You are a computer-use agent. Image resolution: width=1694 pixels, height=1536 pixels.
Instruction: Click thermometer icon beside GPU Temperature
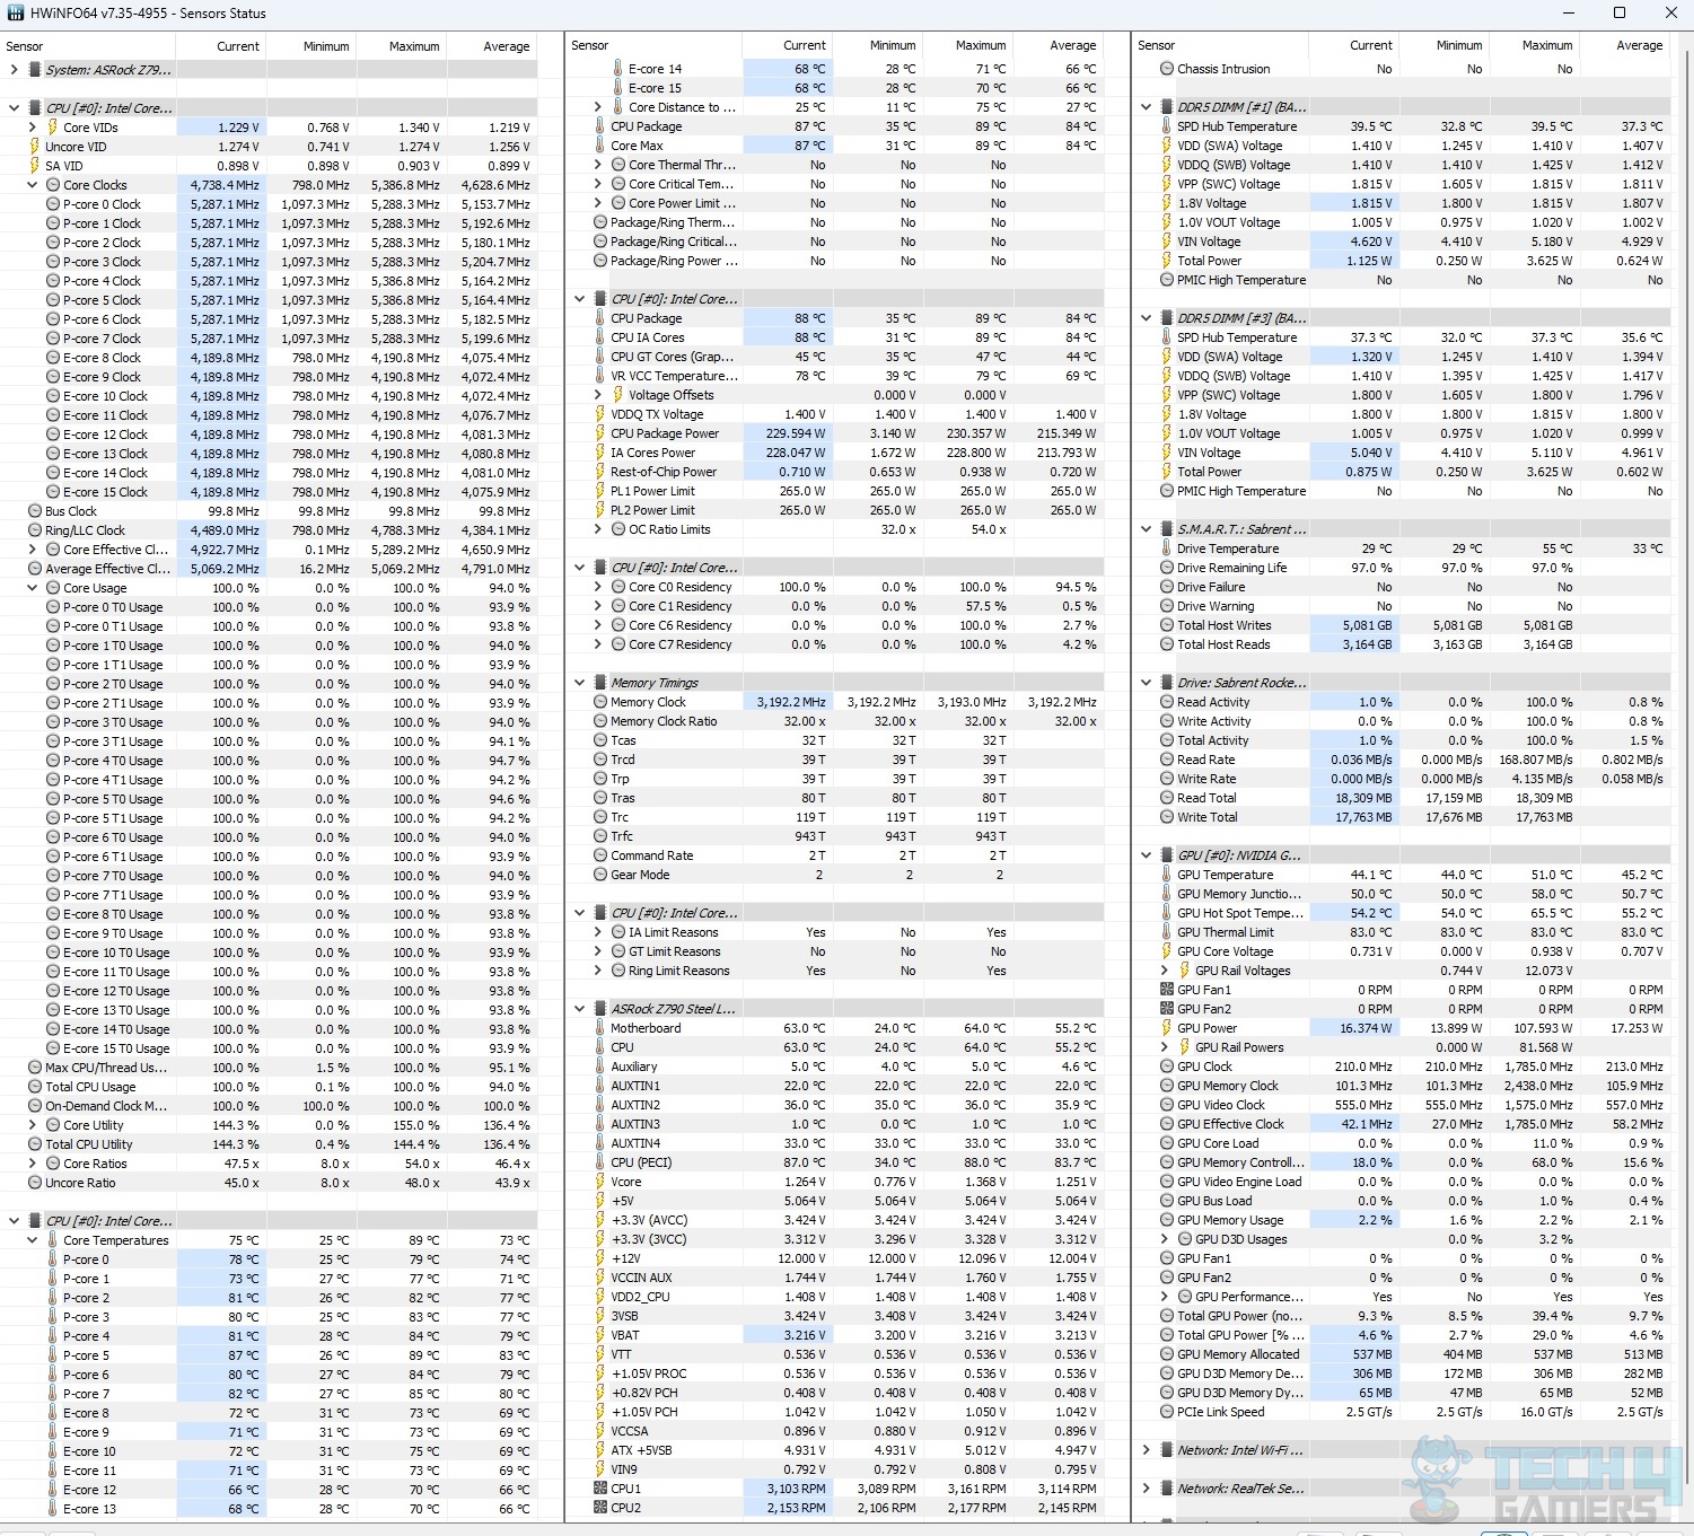click(x=1166, y=874)
